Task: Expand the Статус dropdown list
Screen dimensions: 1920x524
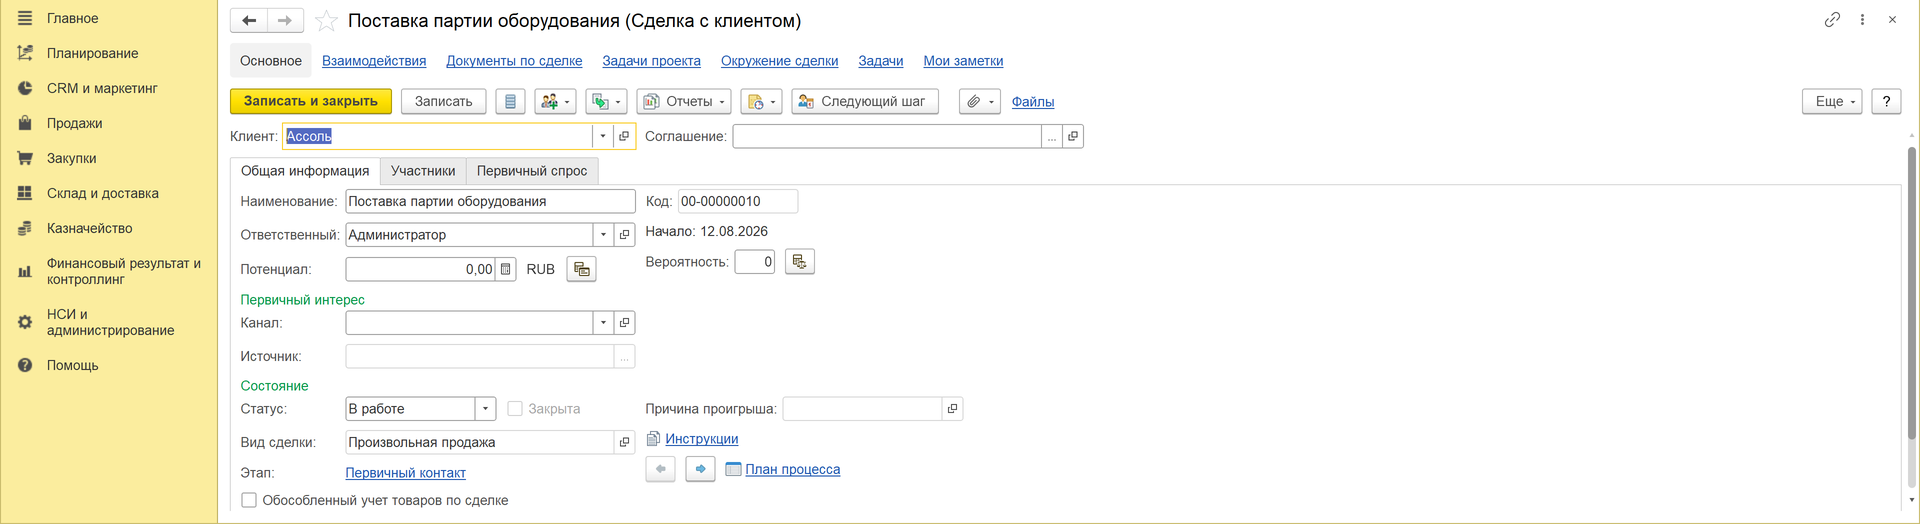Action: point(485,409)
